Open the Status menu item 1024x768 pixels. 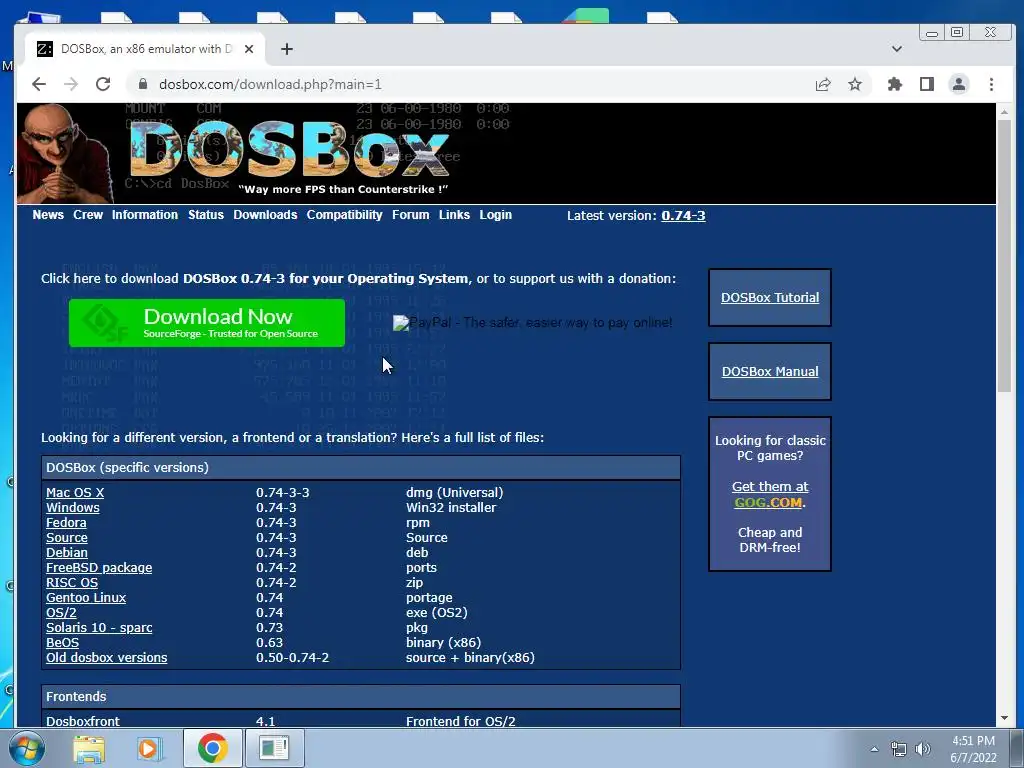pyautogui.click(x=206, y=215)
